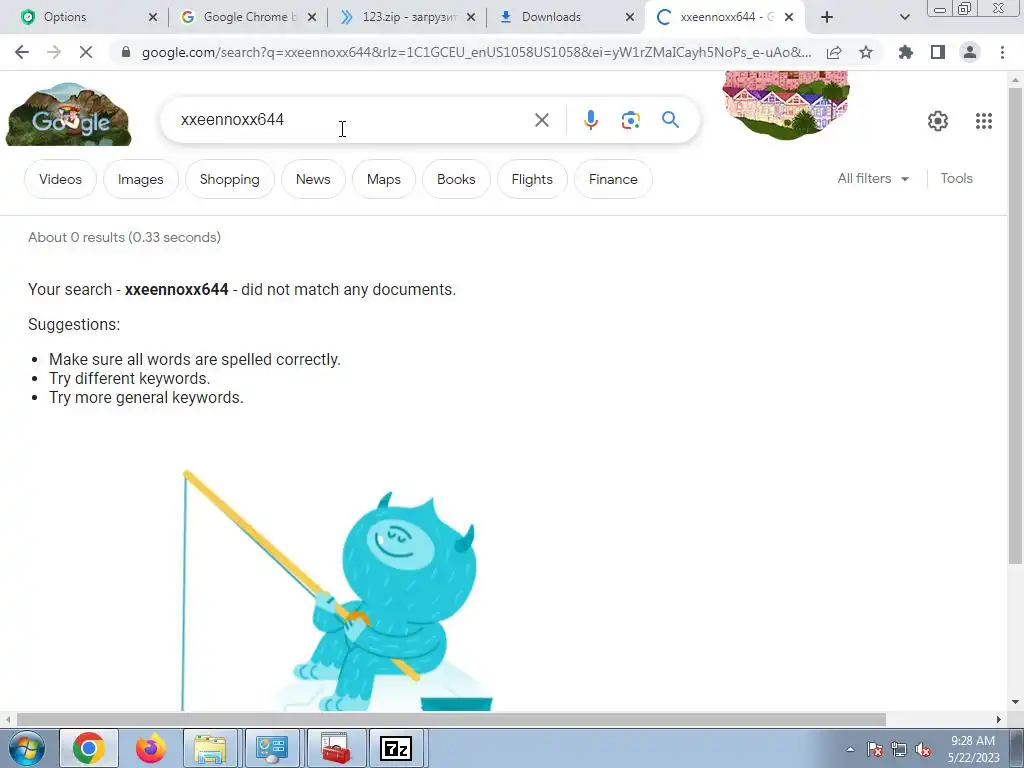Launch Chrome from the taskbar
Screen dimensions: 1024x768
[89, 748]
